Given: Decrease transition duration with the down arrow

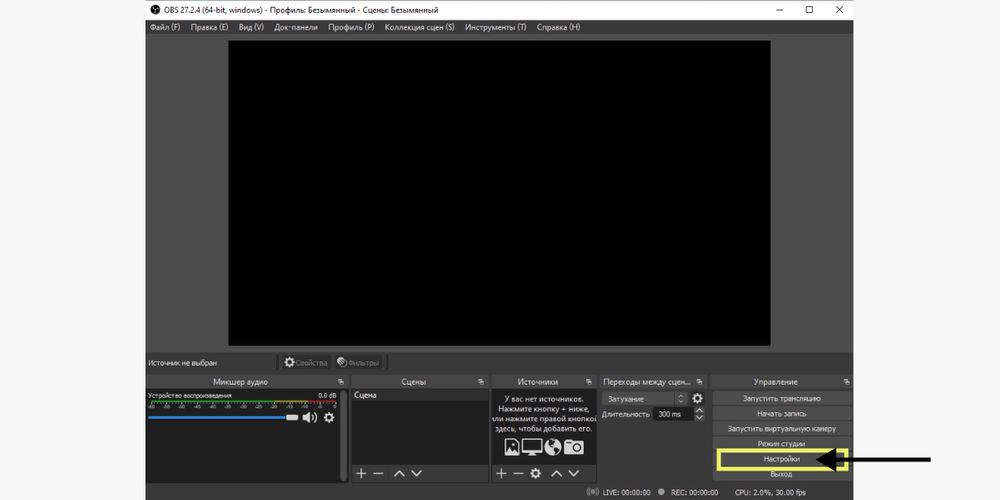Looking at the screenshot, I should (699, 418).
